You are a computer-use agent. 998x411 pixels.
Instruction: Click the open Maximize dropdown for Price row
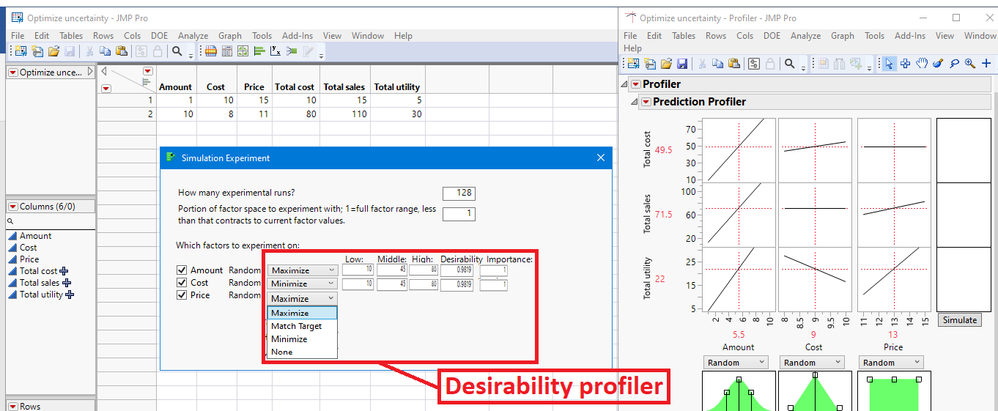(302, 298)
